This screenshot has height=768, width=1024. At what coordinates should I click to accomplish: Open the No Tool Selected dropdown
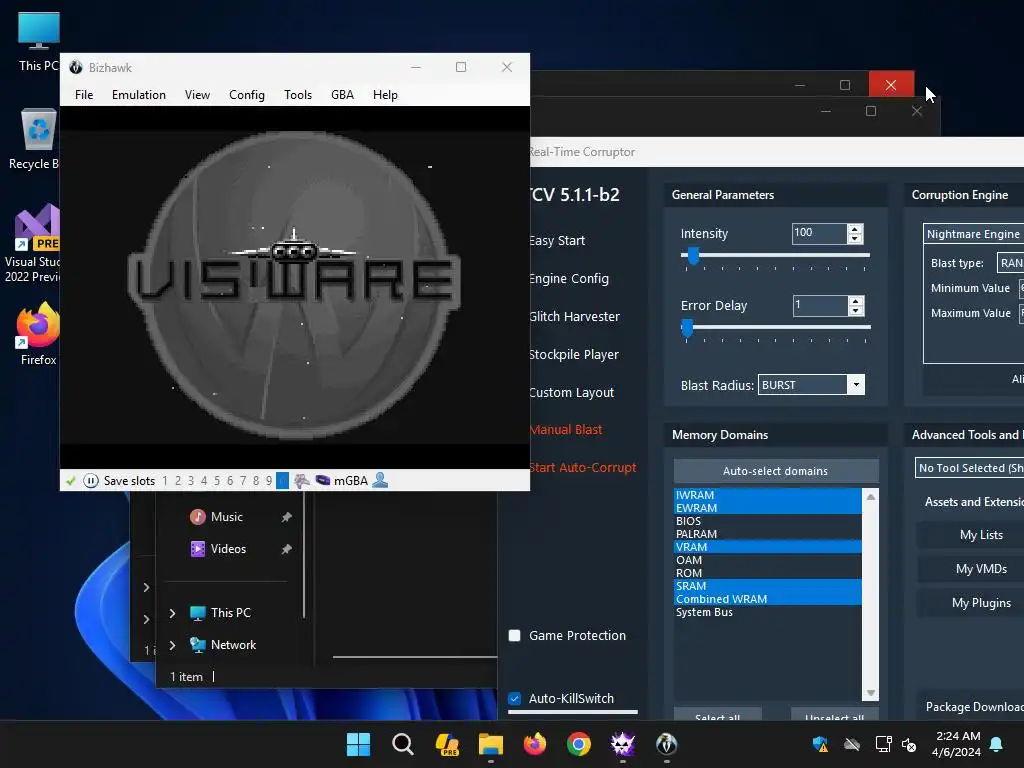click(x=970, y=468)
